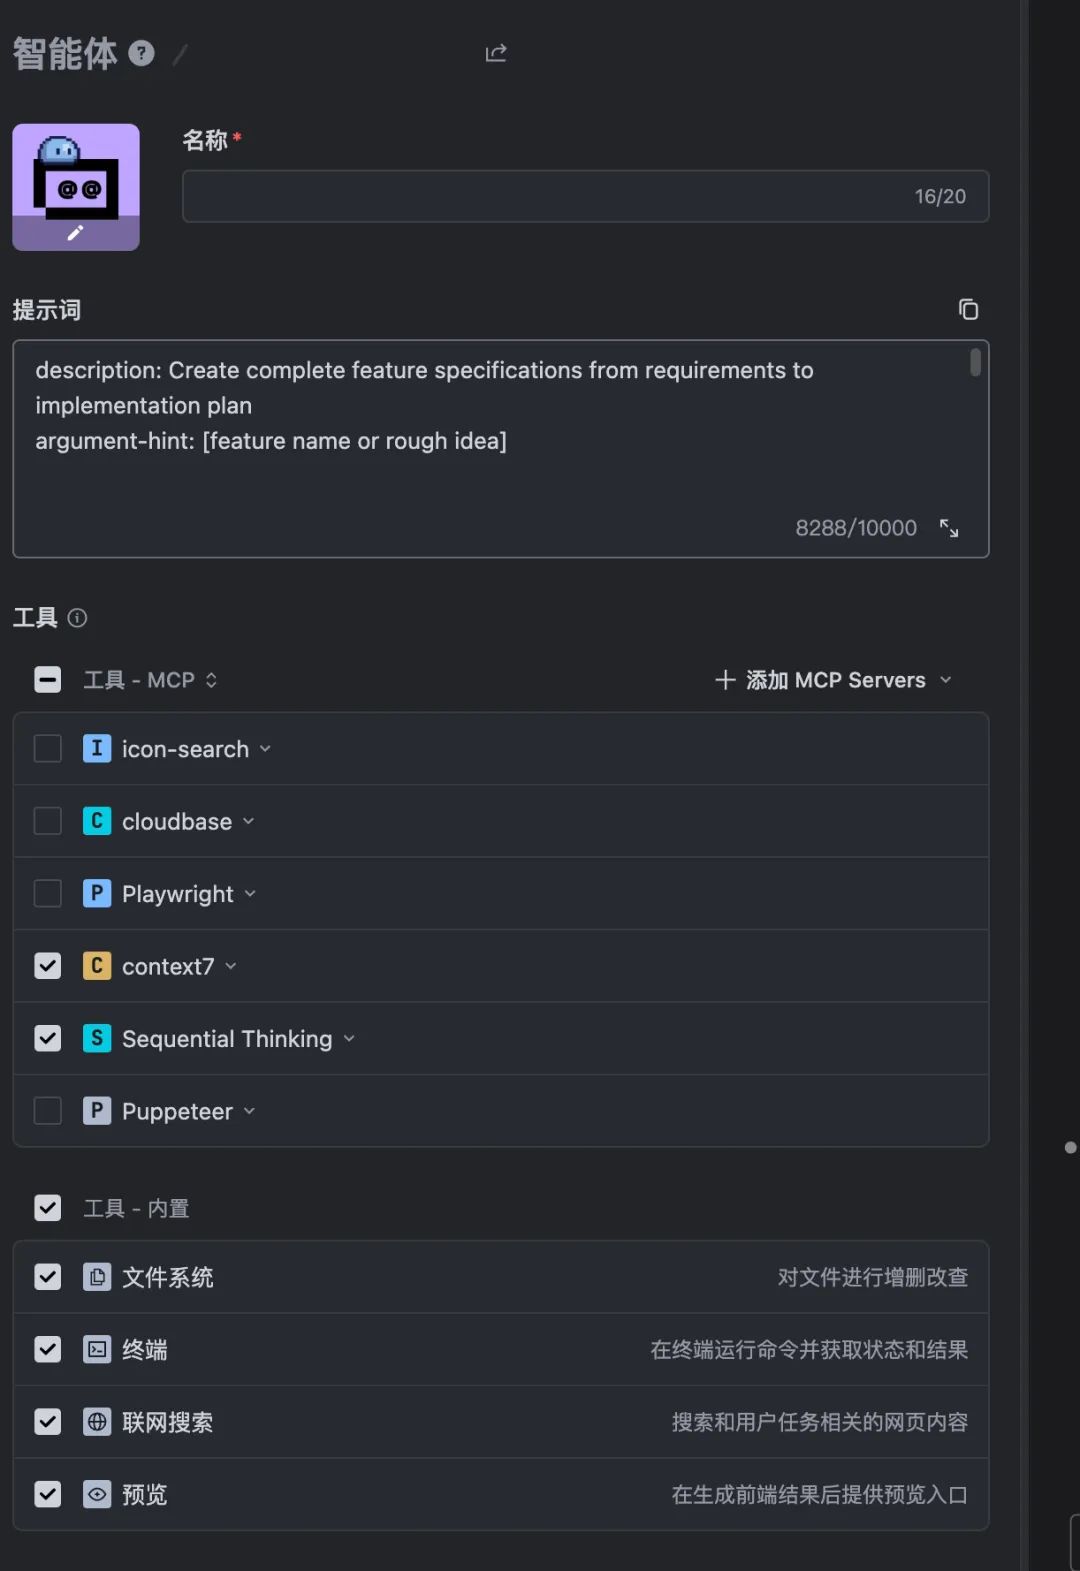The width and height of the screenshot is (1080, 1571).
Task: Expand the cloudbase tool list
Action: [x=249, y=822]
